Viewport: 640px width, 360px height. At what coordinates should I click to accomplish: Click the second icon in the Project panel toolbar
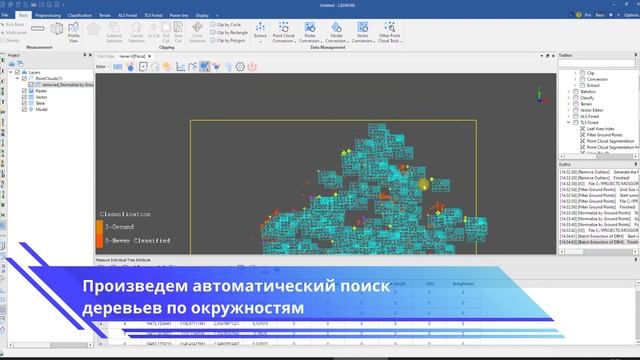point(20,64)
